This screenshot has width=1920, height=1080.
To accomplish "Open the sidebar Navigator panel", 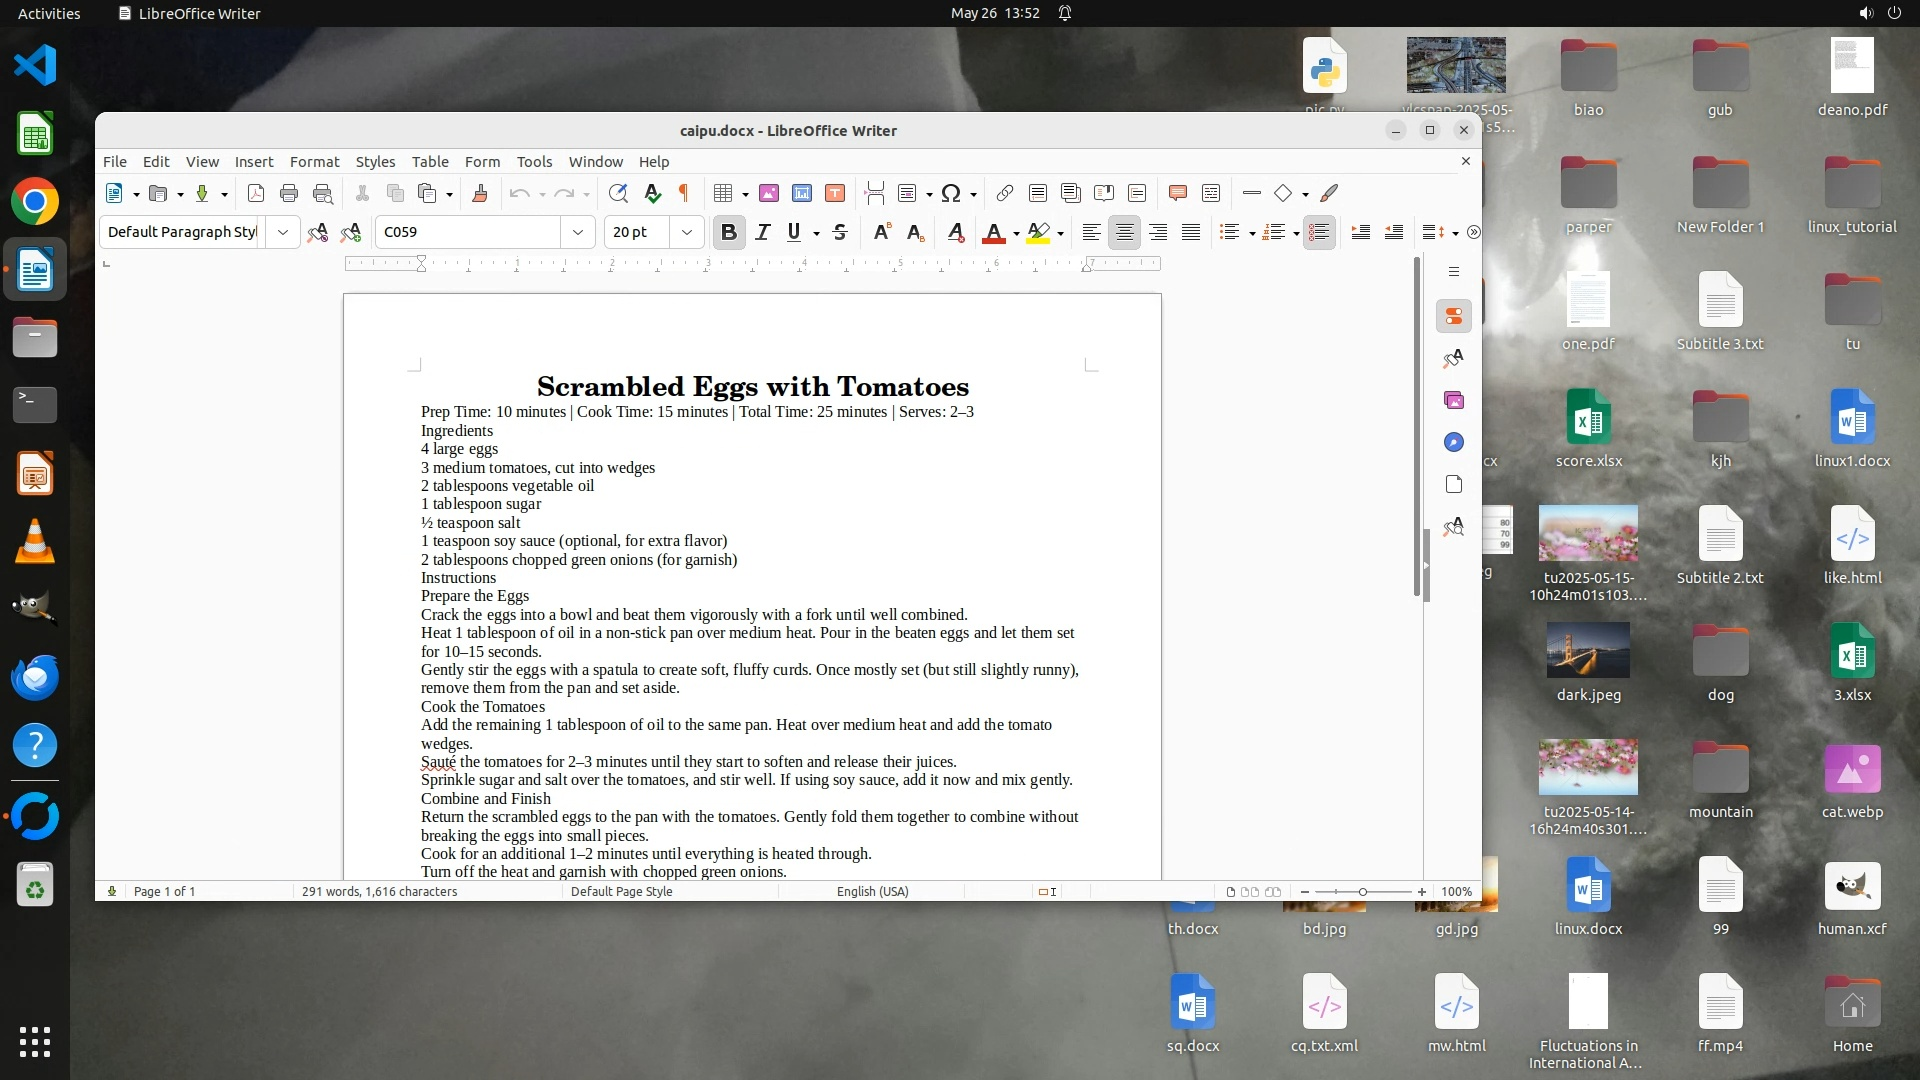I will (1454, 443).
